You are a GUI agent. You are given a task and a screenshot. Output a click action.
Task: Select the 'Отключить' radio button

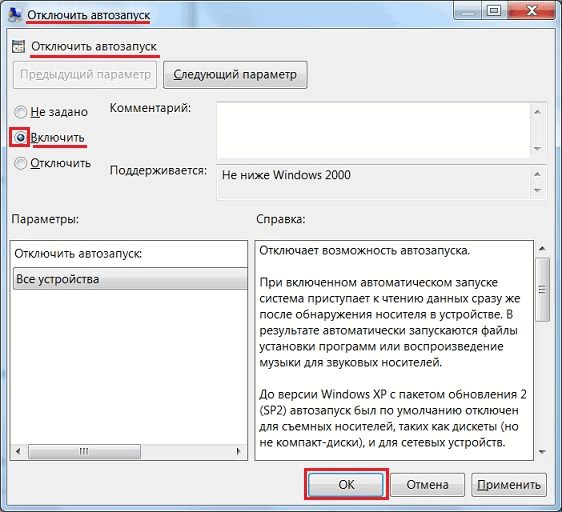20,163
